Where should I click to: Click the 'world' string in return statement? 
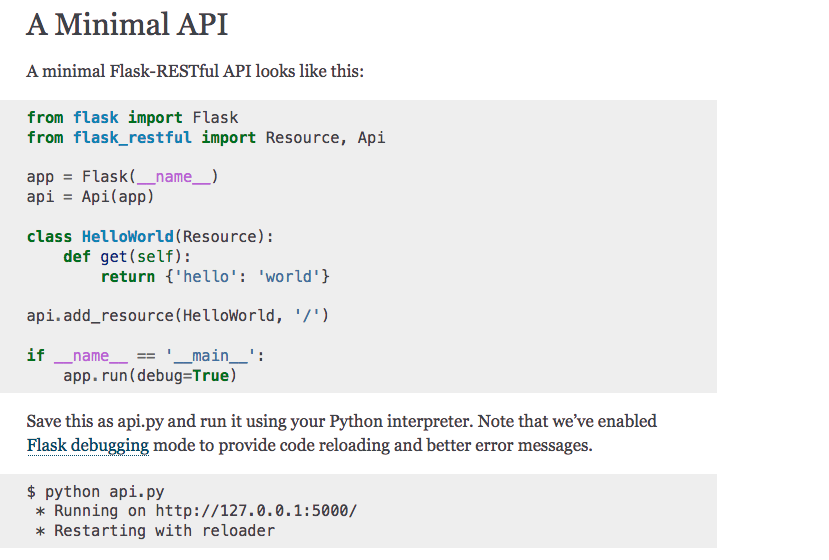(287, 277)
